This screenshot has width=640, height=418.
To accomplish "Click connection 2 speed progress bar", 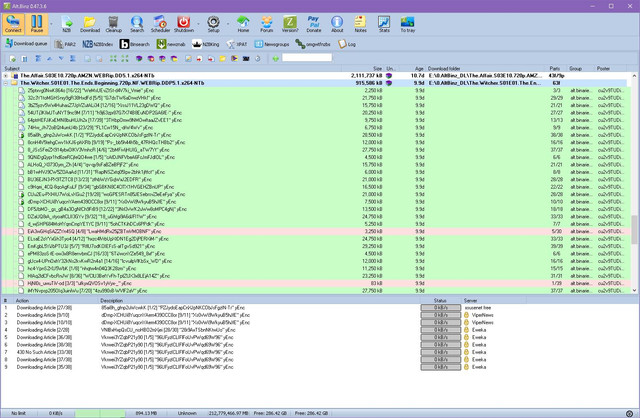I will (x=441, y=315).
